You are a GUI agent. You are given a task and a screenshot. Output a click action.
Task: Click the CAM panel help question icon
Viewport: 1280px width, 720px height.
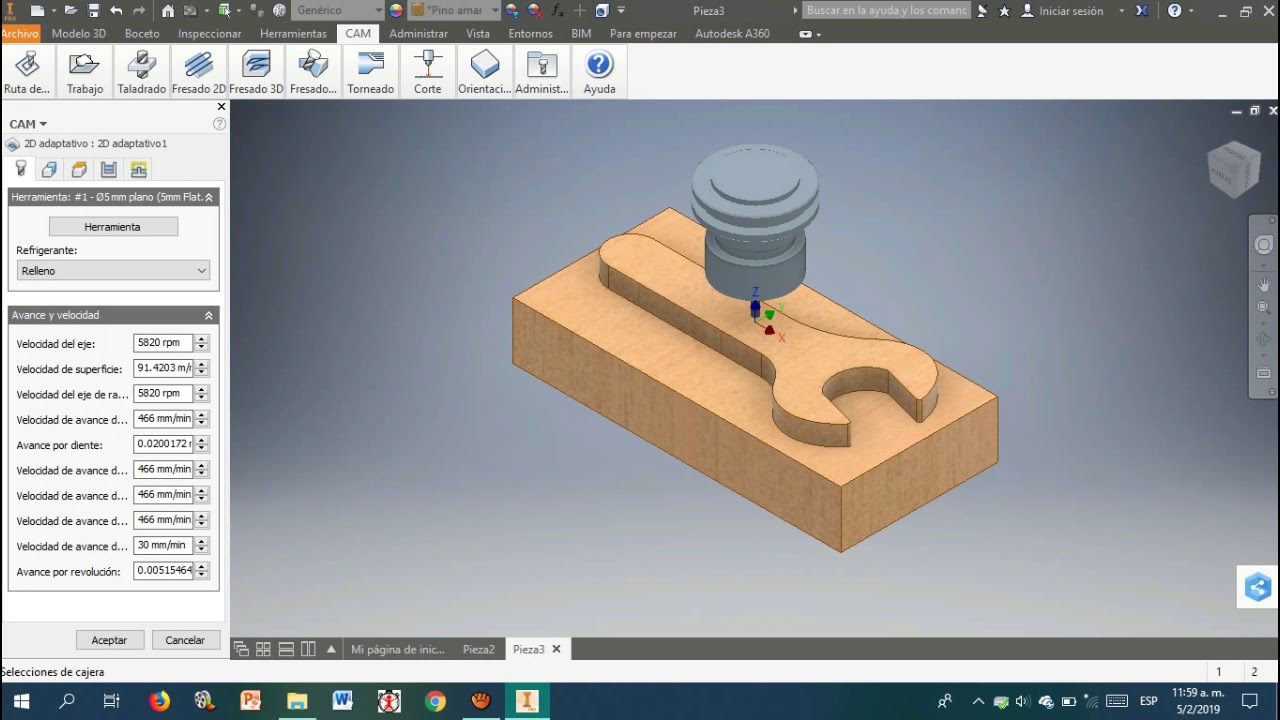point(219,124)
